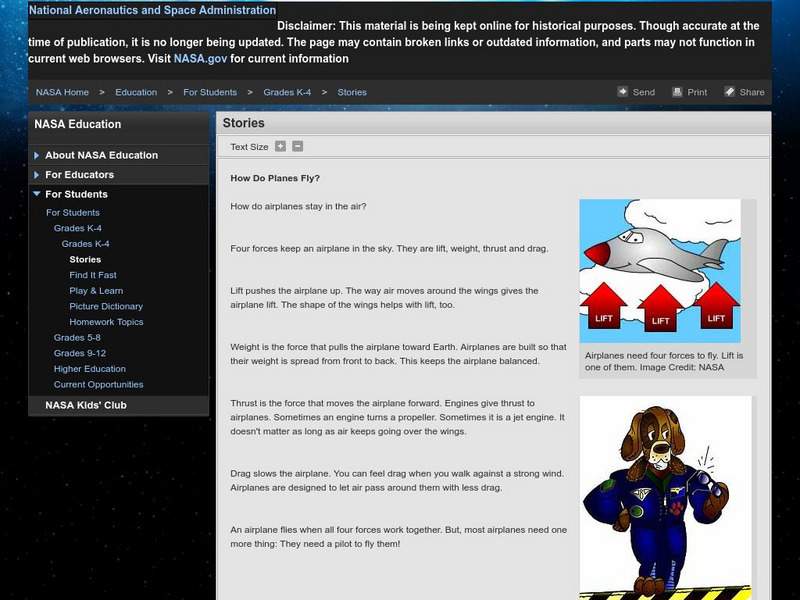Select For Educators in the sidebar

[x=80, y=174]
